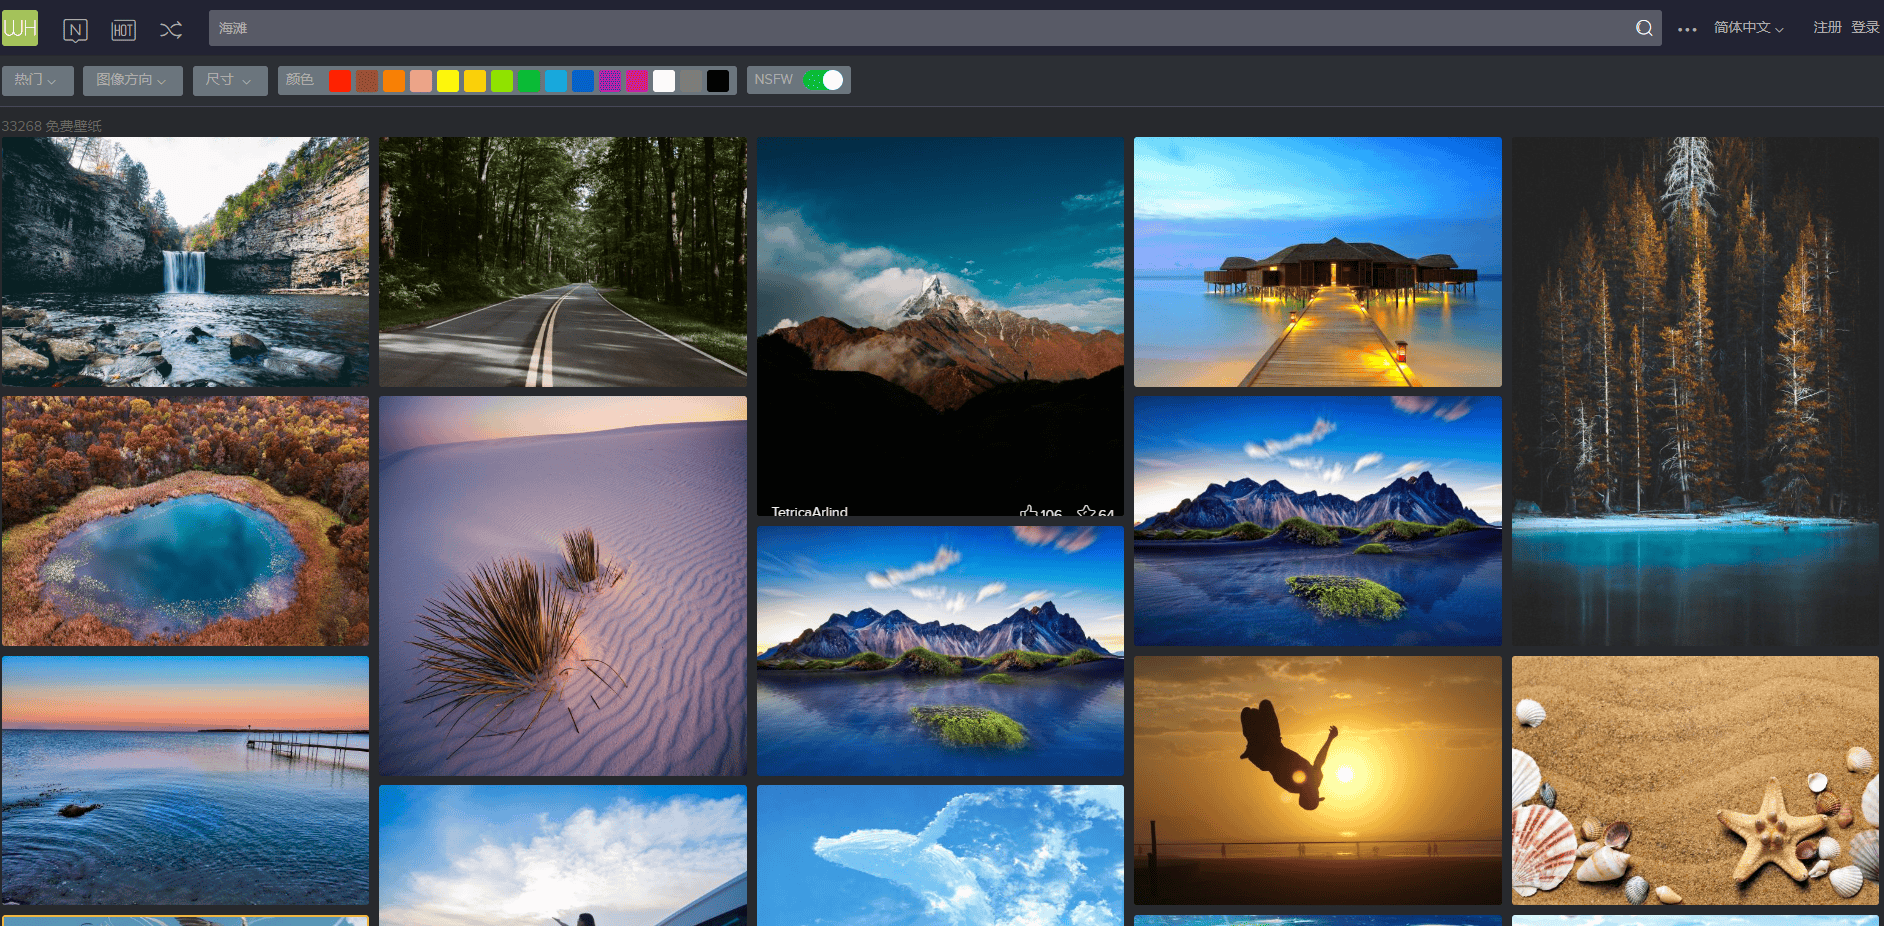1884x926 pixels.
Task: Expand the 尺寸 size dropdown
Action: (x=229, y=80)
